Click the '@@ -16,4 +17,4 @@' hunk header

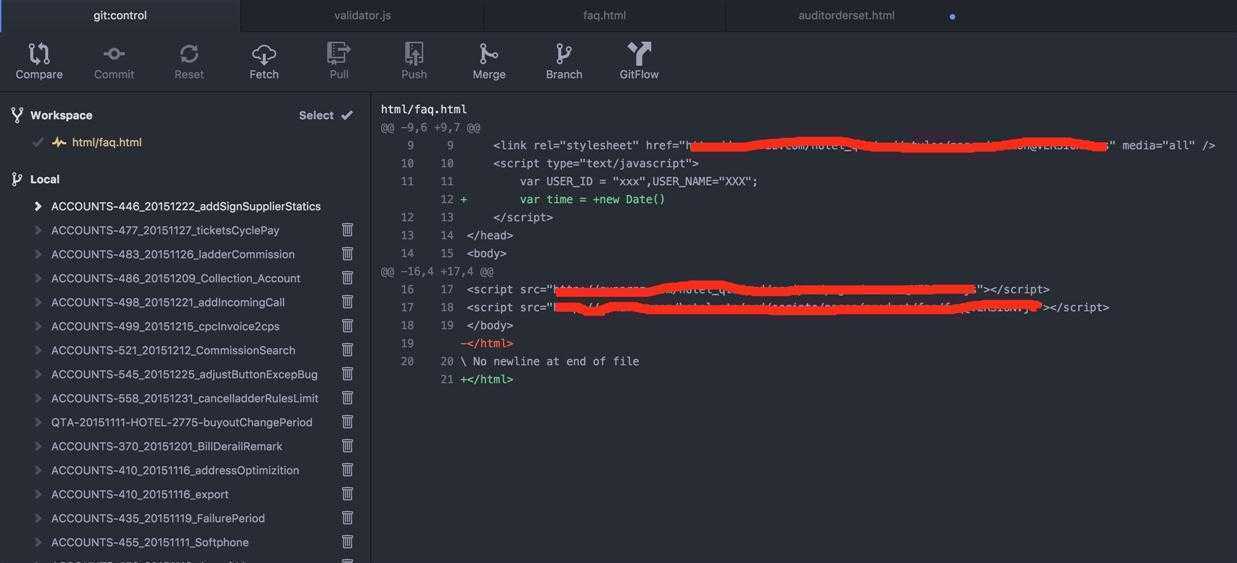tap(437, 271)
